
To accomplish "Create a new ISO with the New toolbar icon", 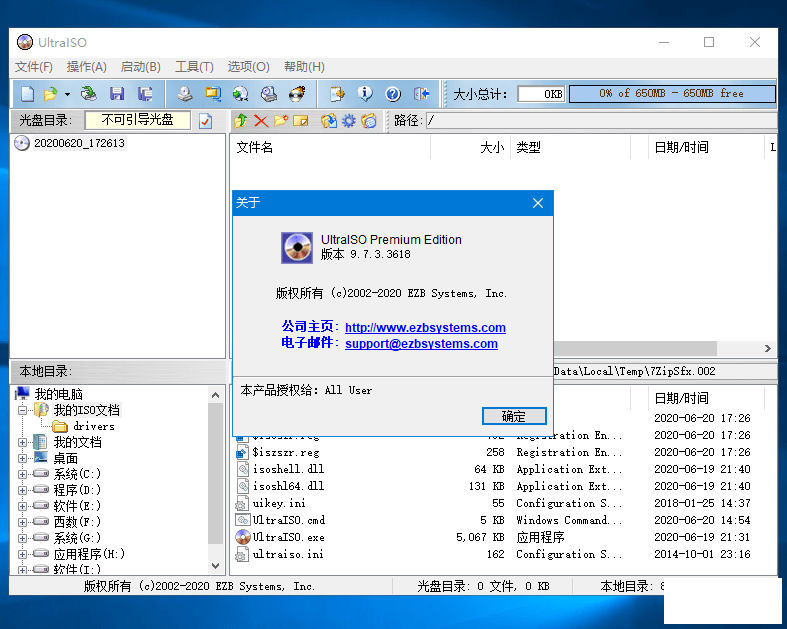I will coord(28,93).
